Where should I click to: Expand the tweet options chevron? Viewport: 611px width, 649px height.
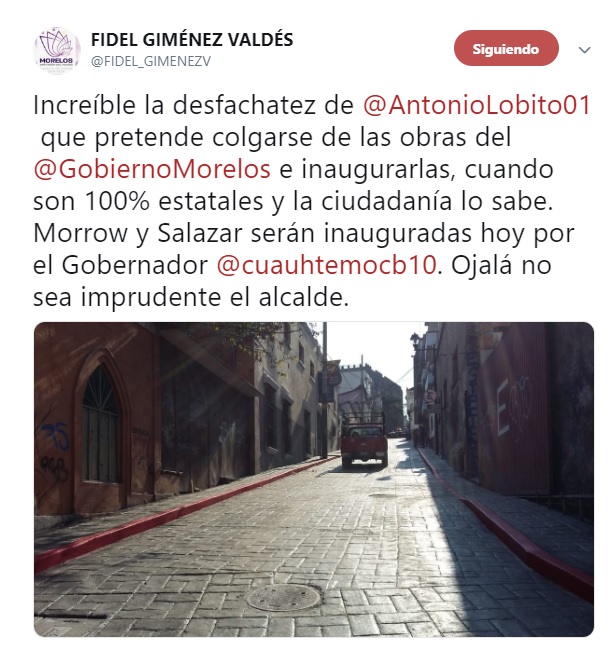[x=584, y=50]
